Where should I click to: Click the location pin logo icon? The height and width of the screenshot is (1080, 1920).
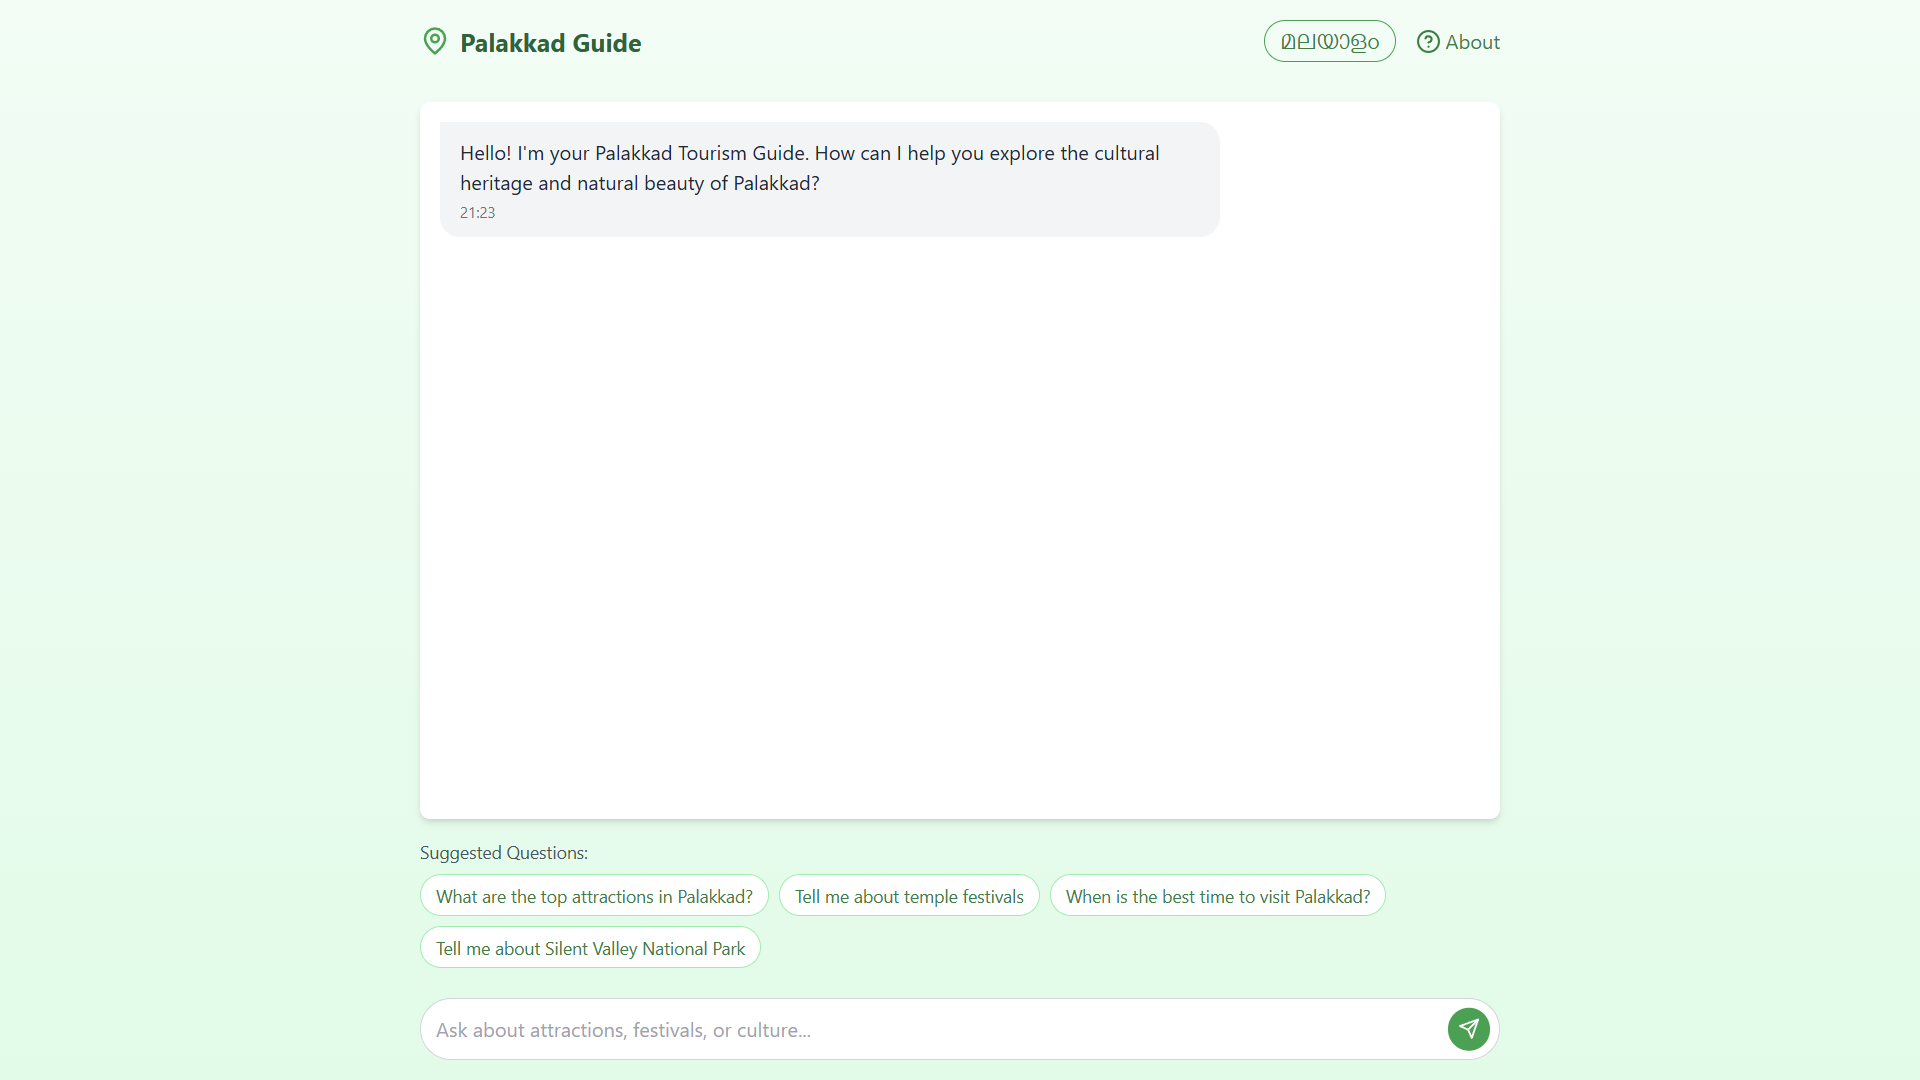pyautogui.click(x=435, y=41)
